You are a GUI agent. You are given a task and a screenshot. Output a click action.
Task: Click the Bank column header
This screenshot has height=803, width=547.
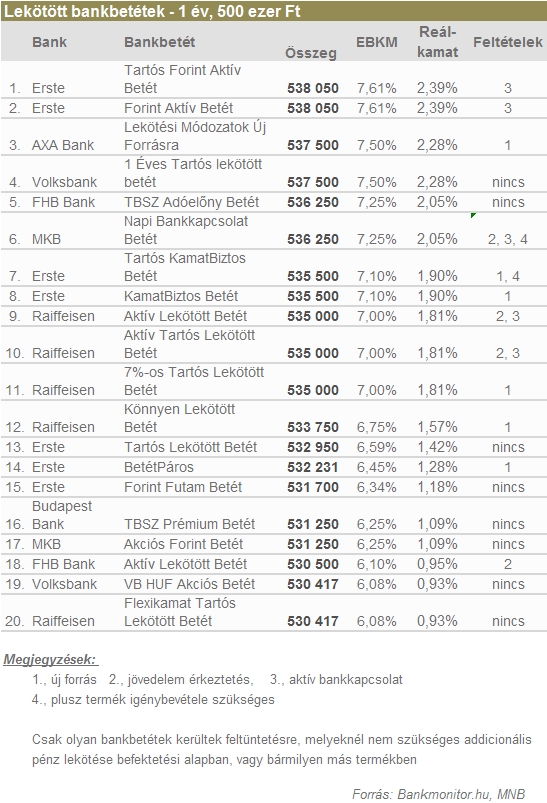tap(49, 42)
